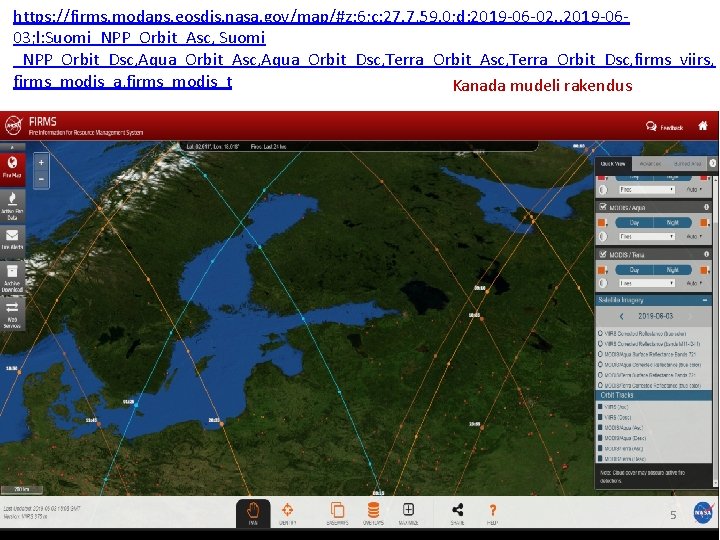The width and height of the screenshot is (720, 540).
Task: Show info for the MODIS / Terra layer
Action: (x=706, y=254)
